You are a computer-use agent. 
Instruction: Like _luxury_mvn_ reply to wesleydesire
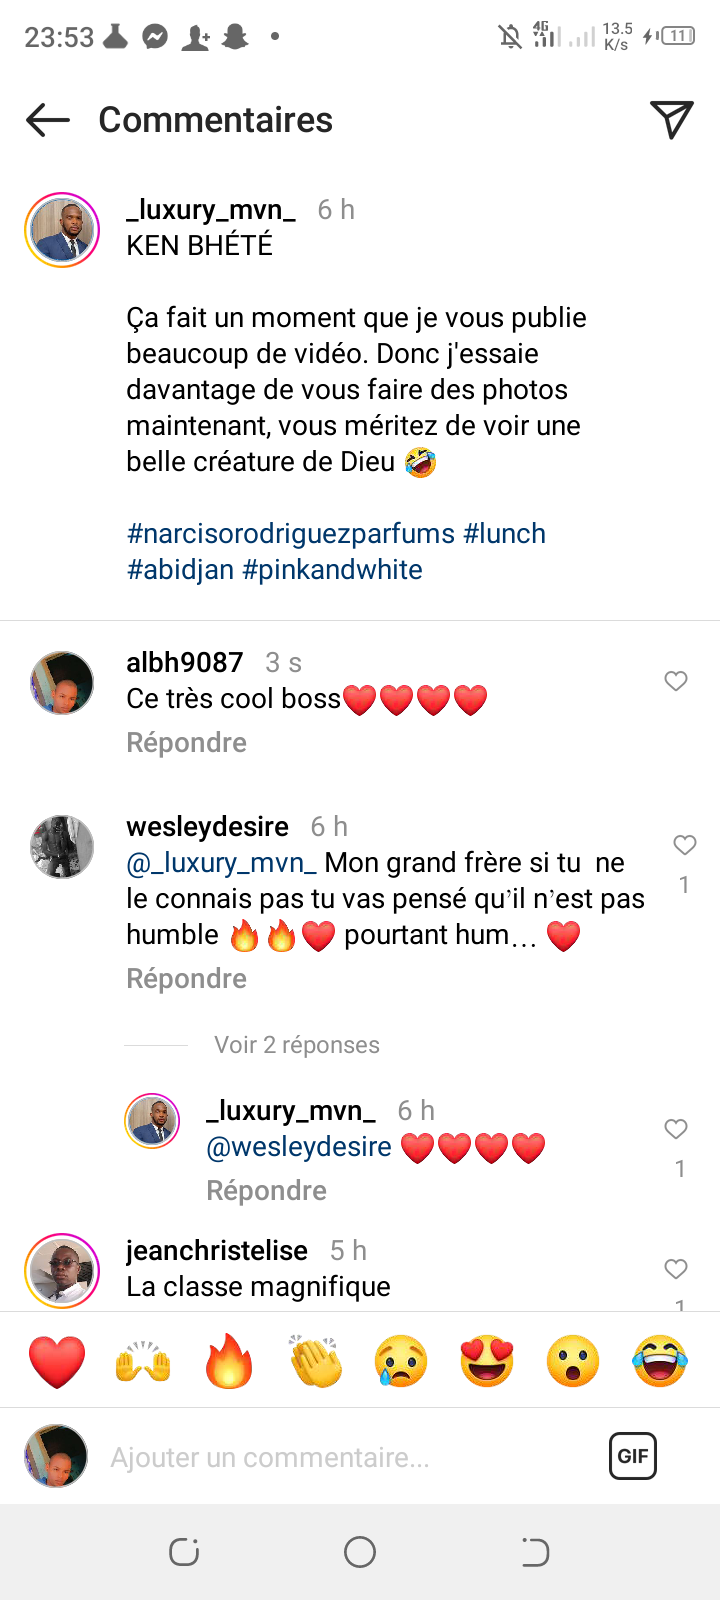[676, 1129]
